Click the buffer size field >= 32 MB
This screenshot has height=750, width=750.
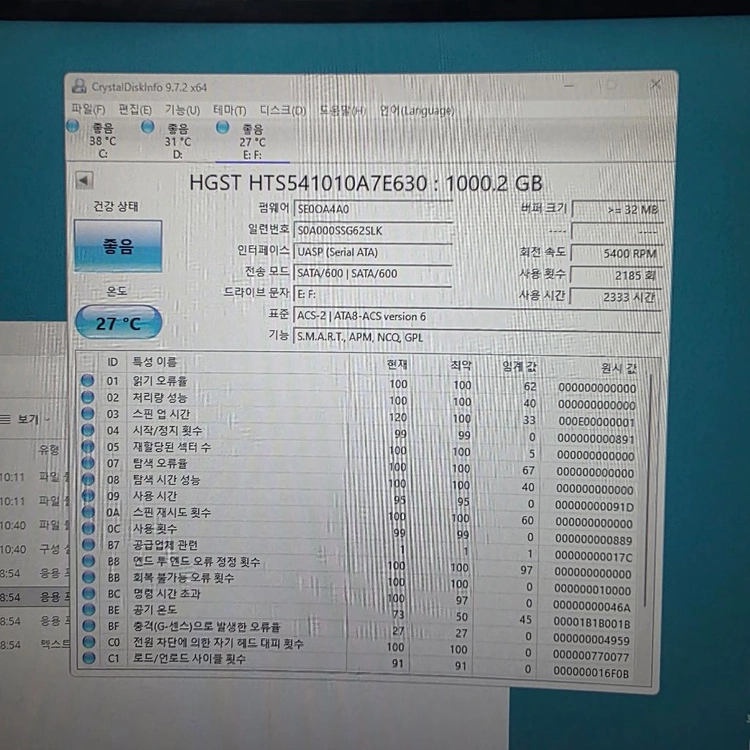pos(618,210)
